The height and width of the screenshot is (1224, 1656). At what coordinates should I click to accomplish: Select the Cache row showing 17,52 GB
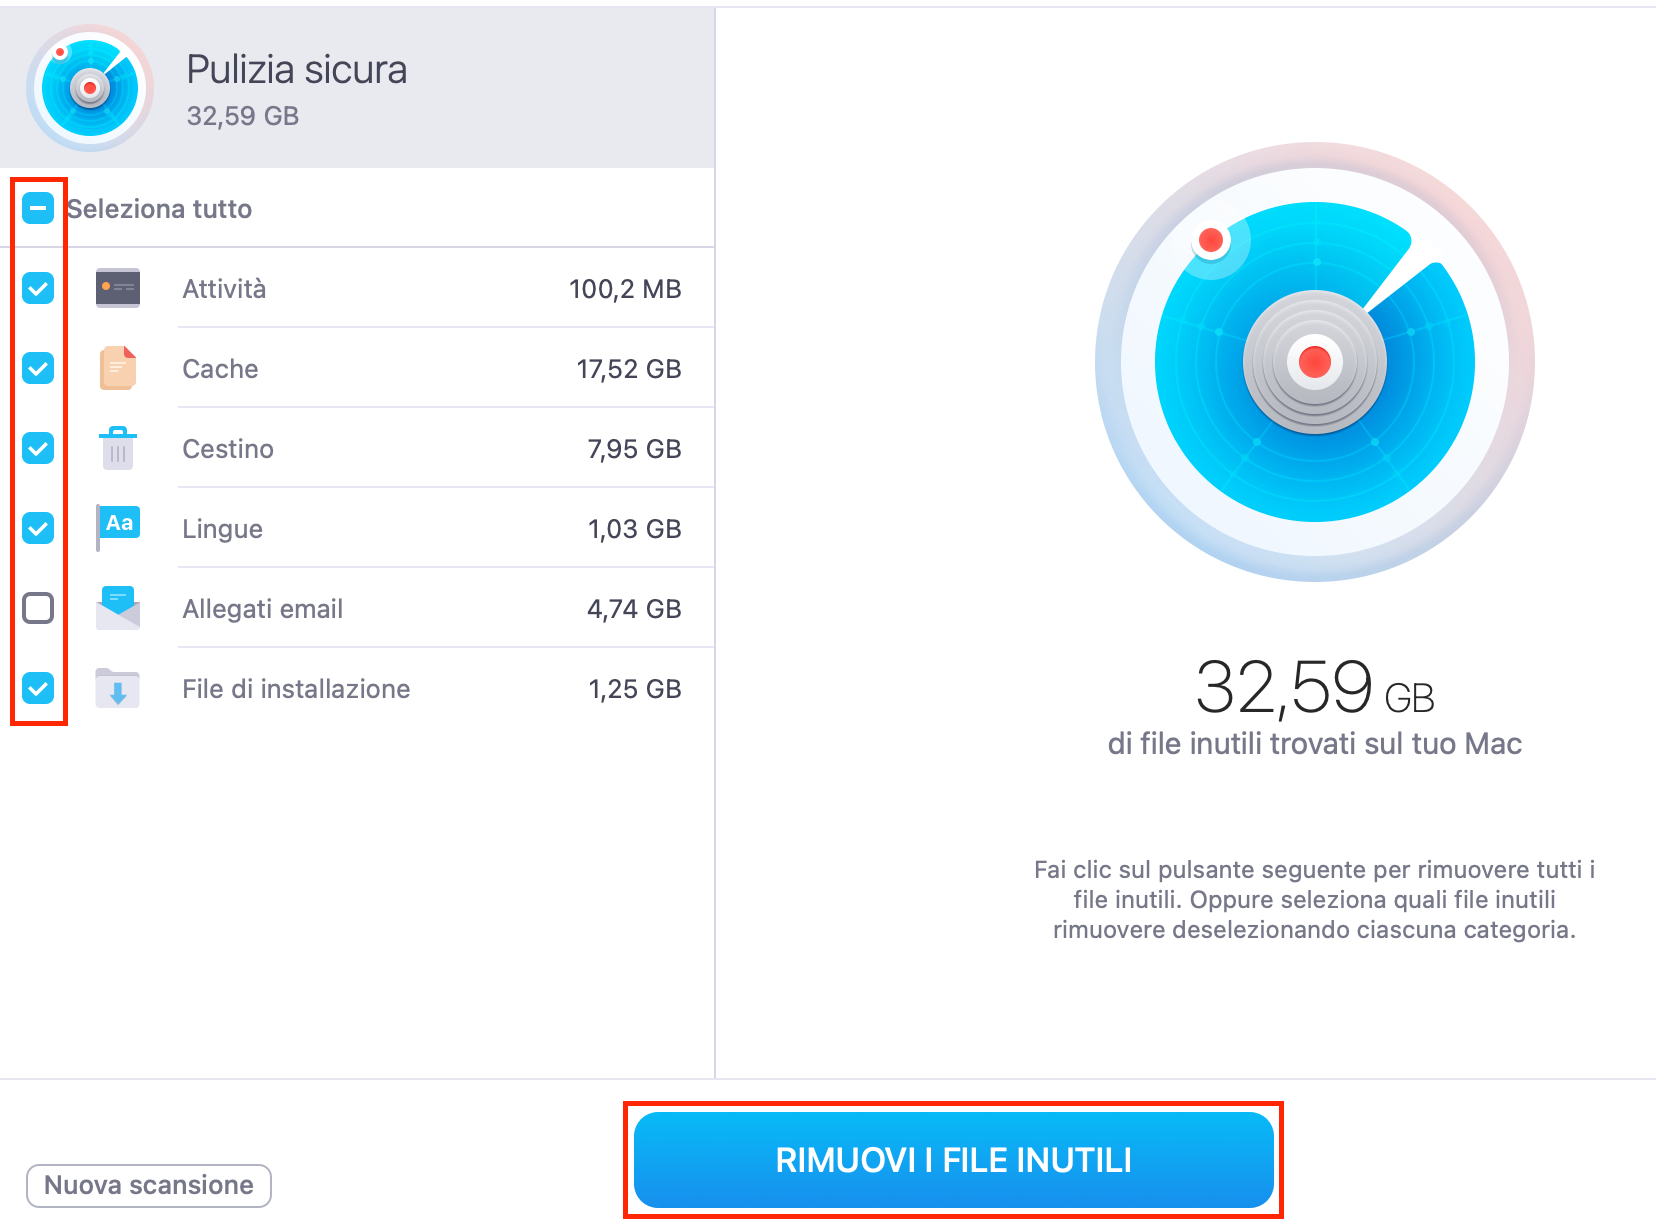(x=430, y=368)
